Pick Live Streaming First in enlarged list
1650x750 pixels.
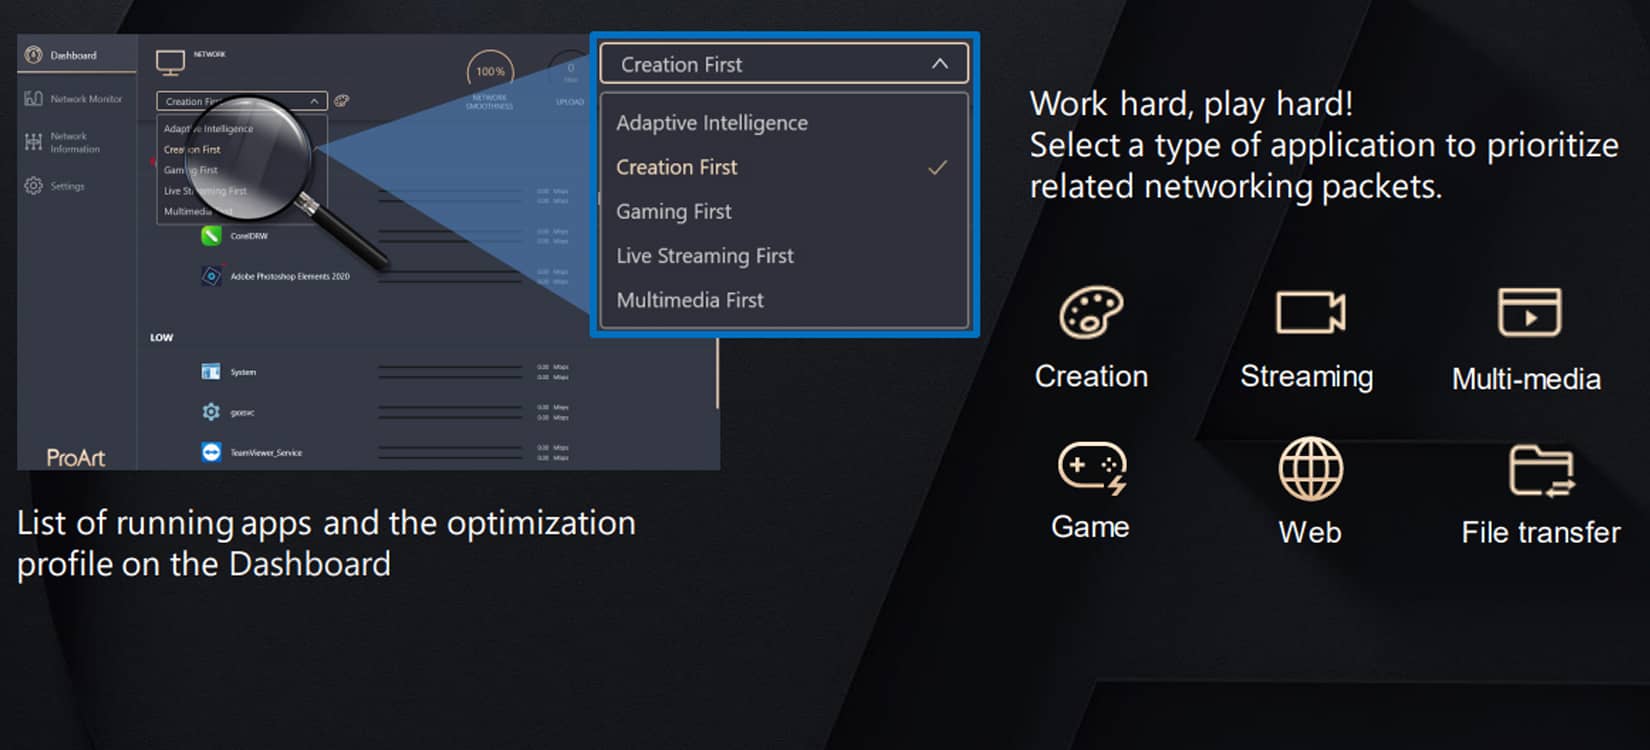[705, 256]
